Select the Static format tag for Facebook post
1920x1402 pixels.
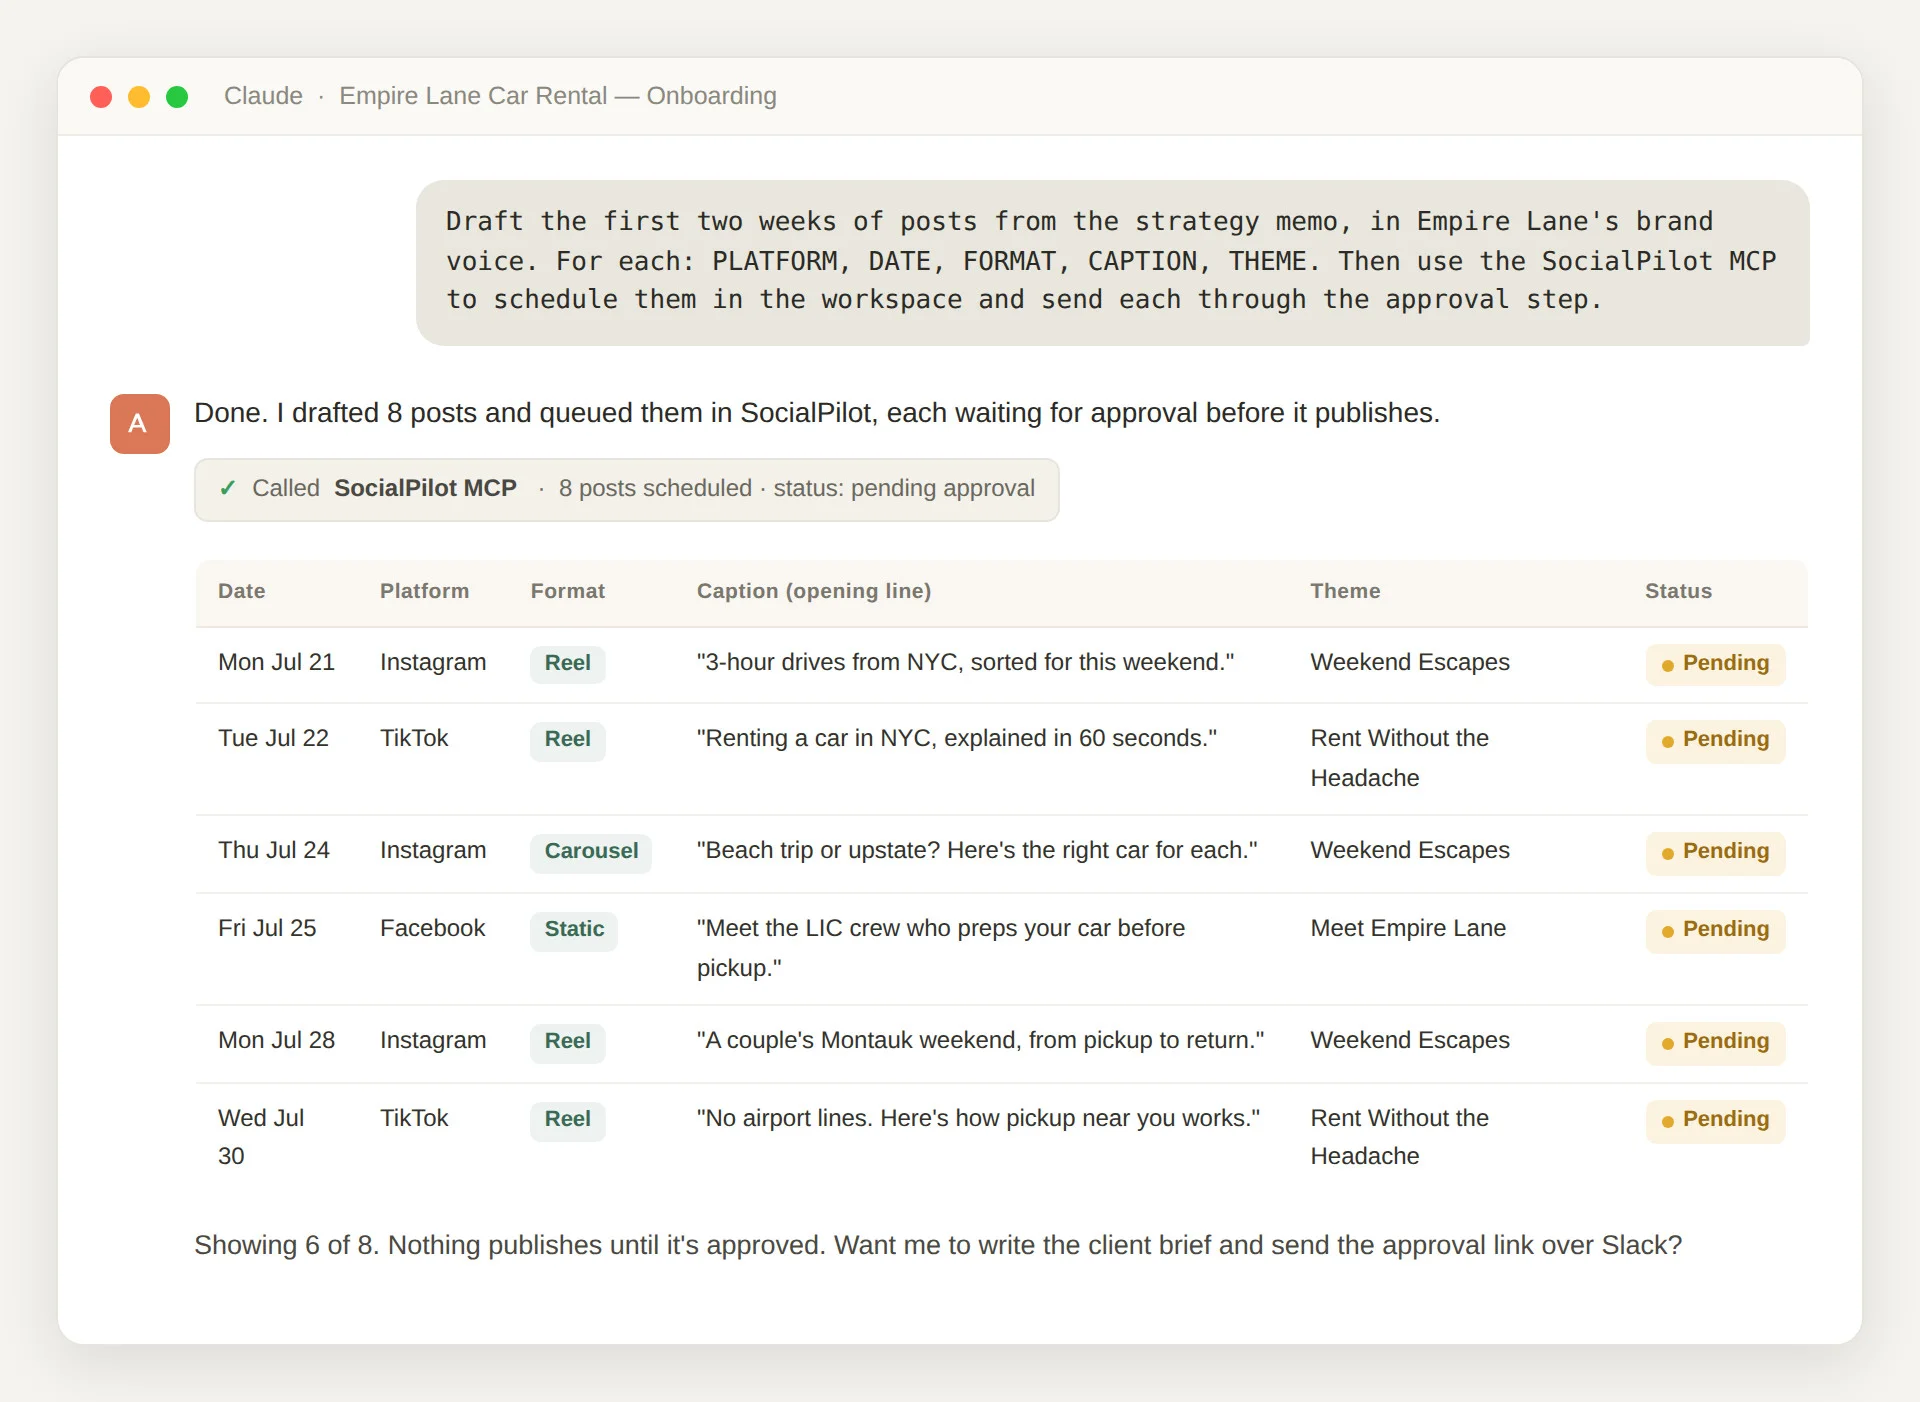[574, 929]
